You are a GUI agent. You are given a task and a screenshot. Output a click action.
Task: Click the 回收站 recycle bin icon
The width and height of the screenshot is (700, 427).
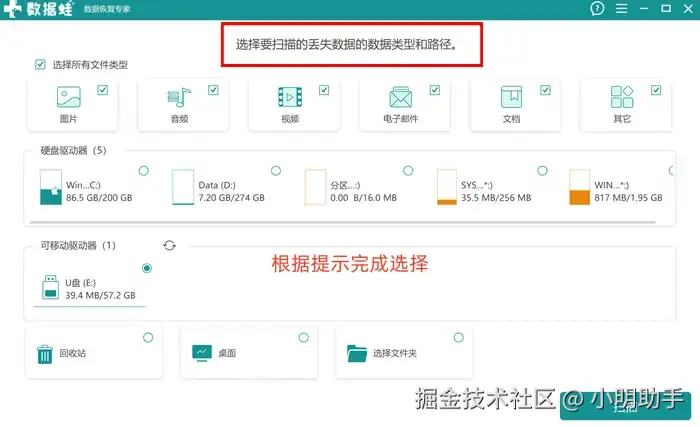(x=45, y=354)
